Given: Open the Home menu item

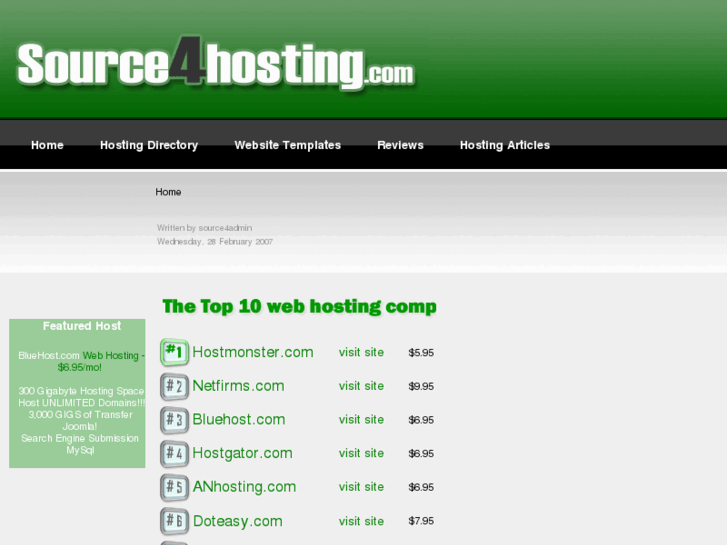Looking at the screenshot, I should click(x=47, y=145).
